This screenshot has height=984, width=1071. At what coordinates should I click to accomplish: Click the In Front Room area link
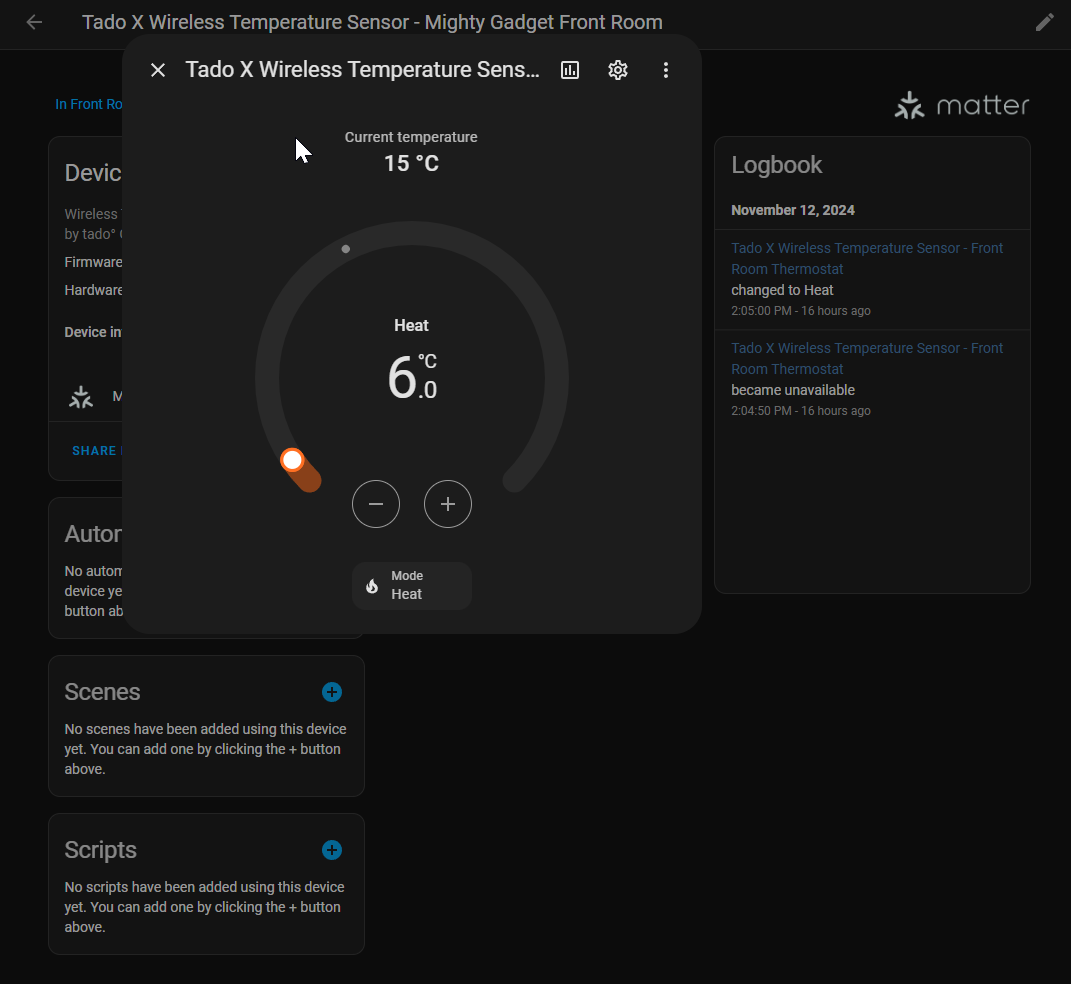click(89, 104)
